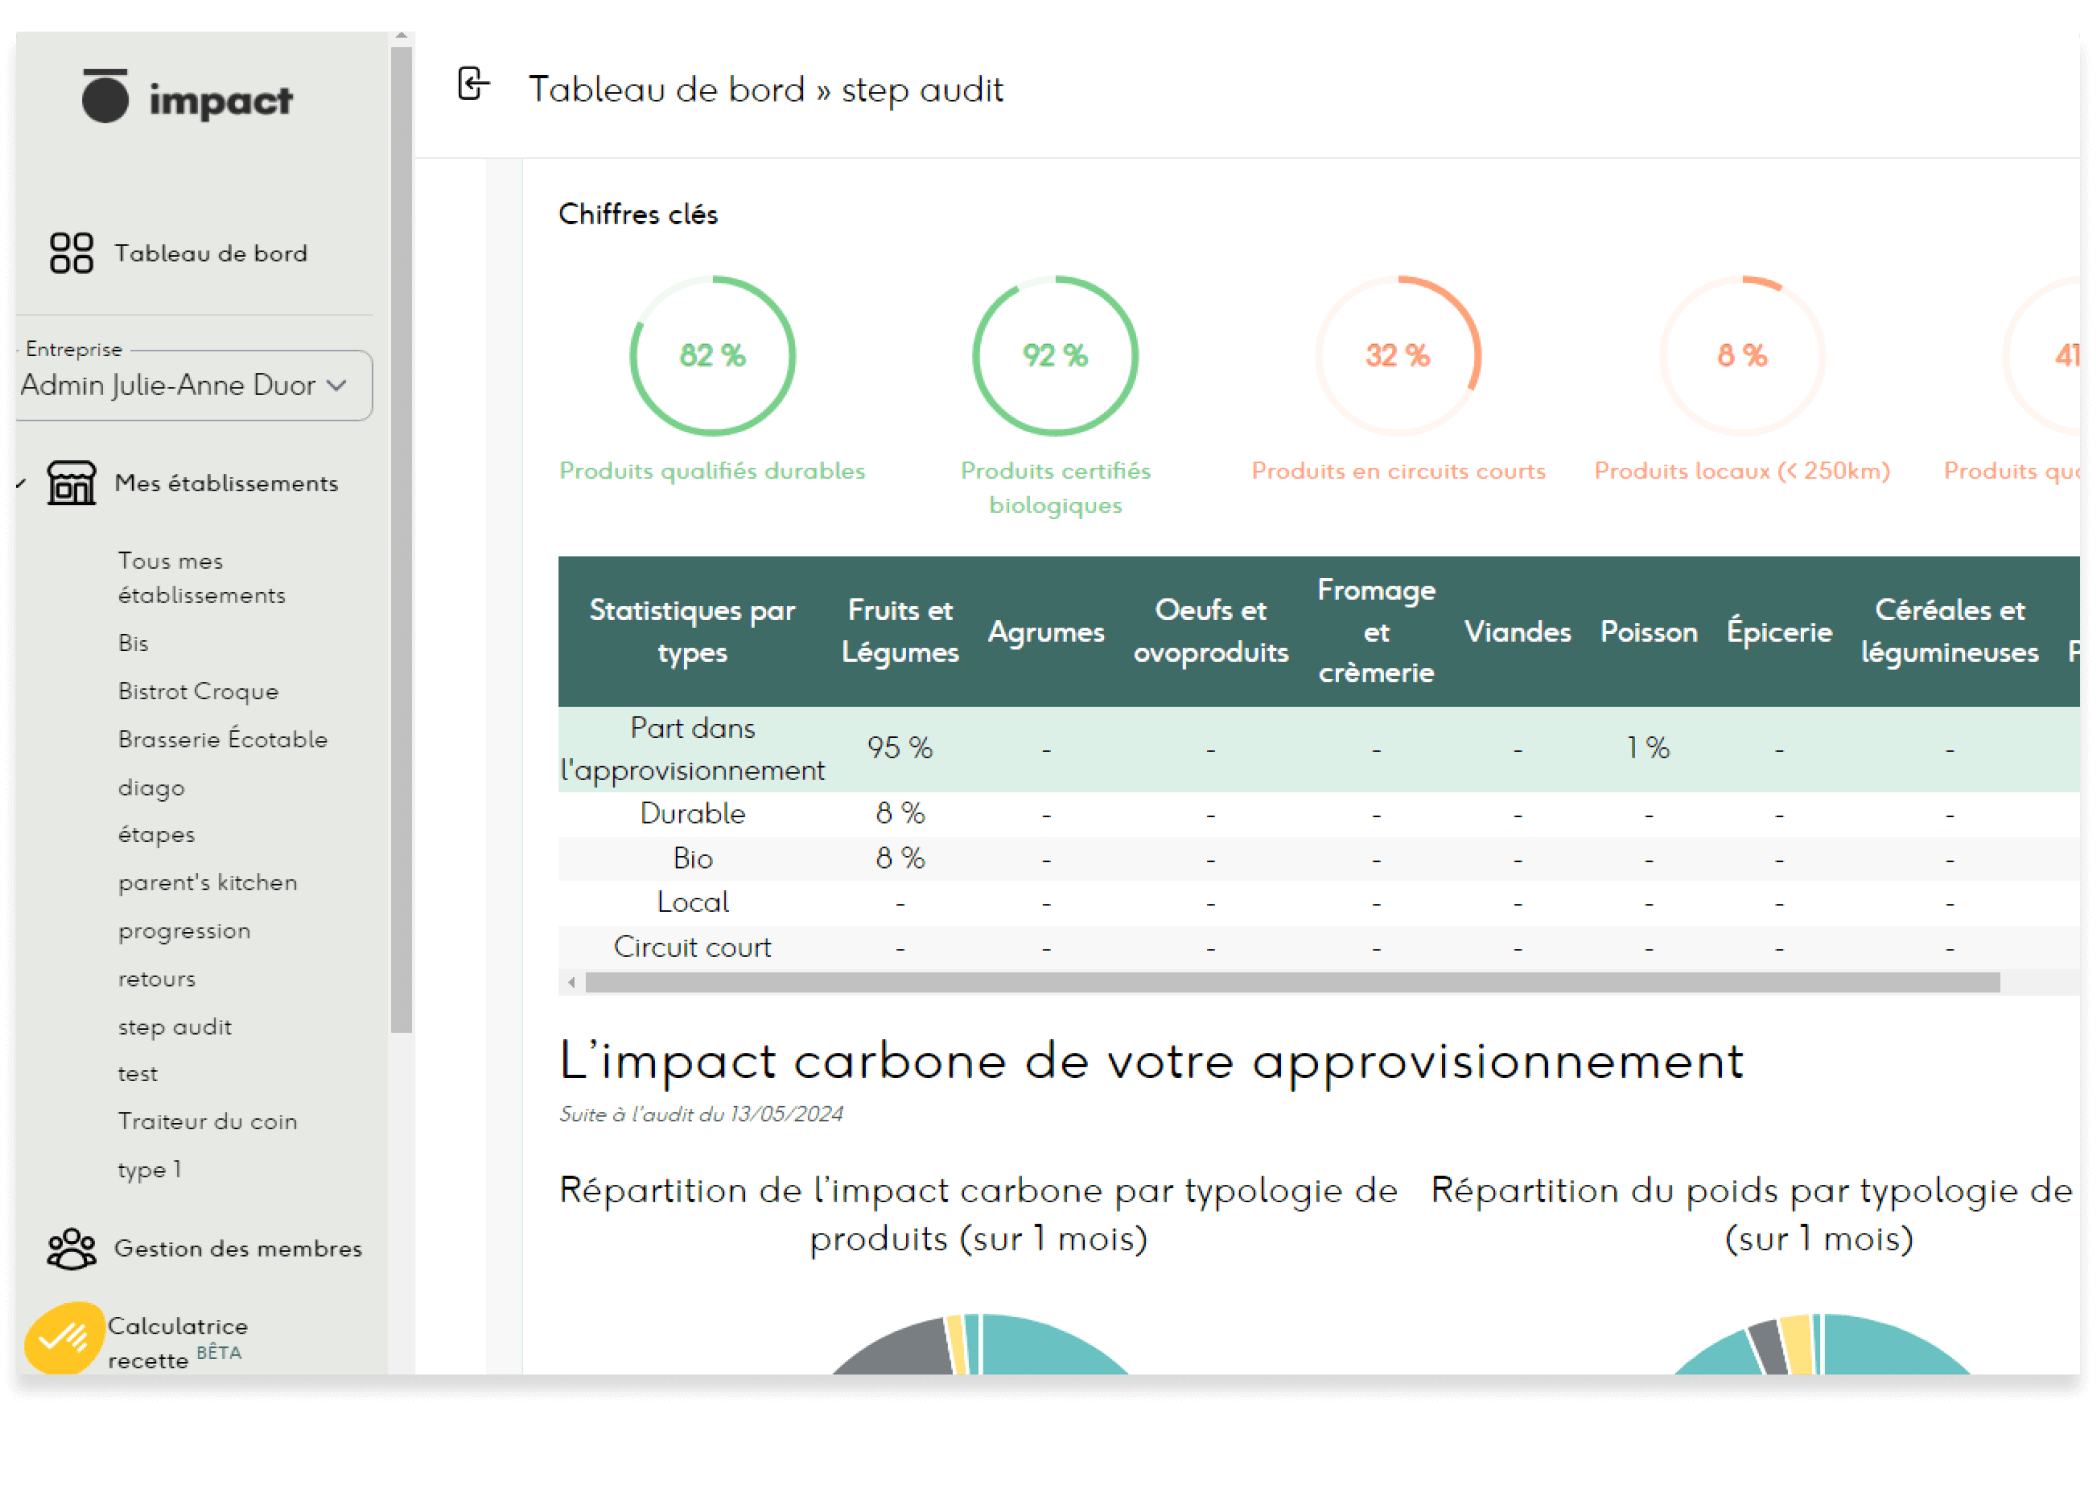Select the progression establishment
Image resolution: width=2096 pixels, height=1508 pixels.
[x=184, y=930]
